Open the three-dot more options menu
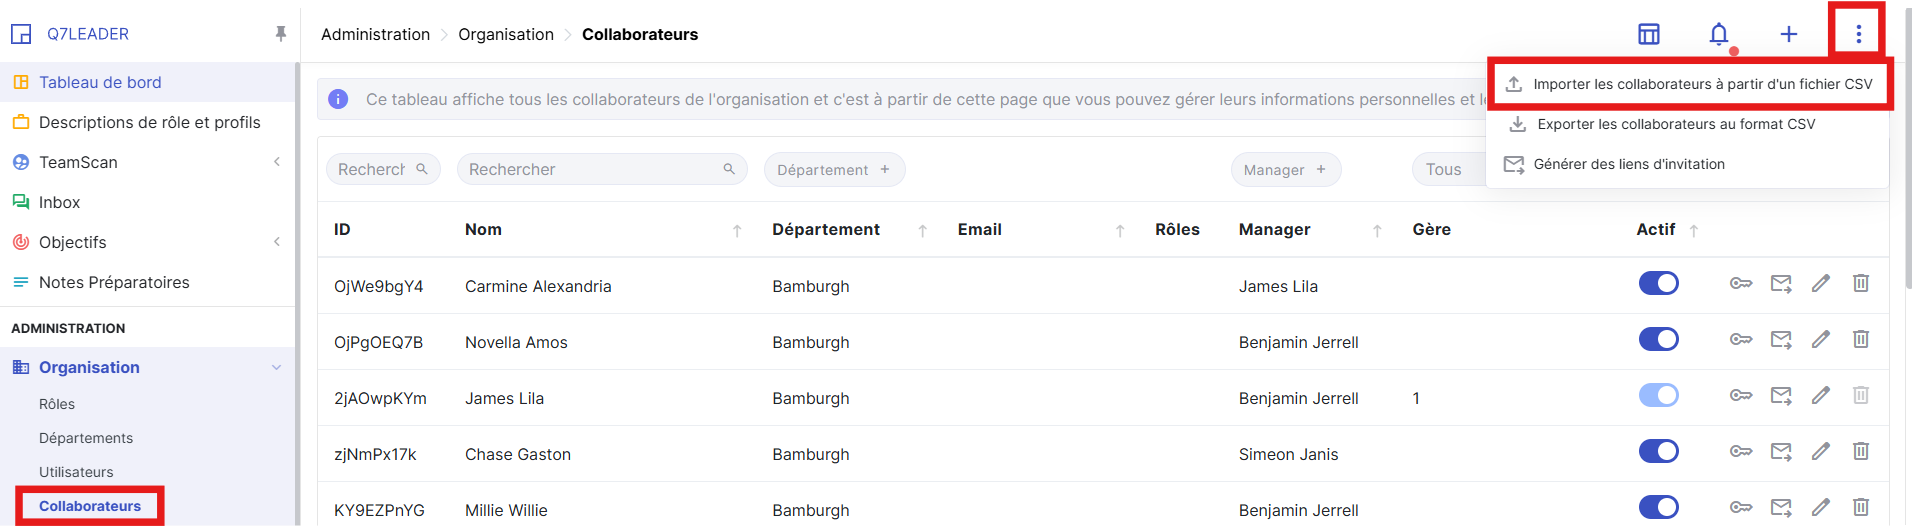This screenshot has height=526, width=1912. [x=1858, y=35]
